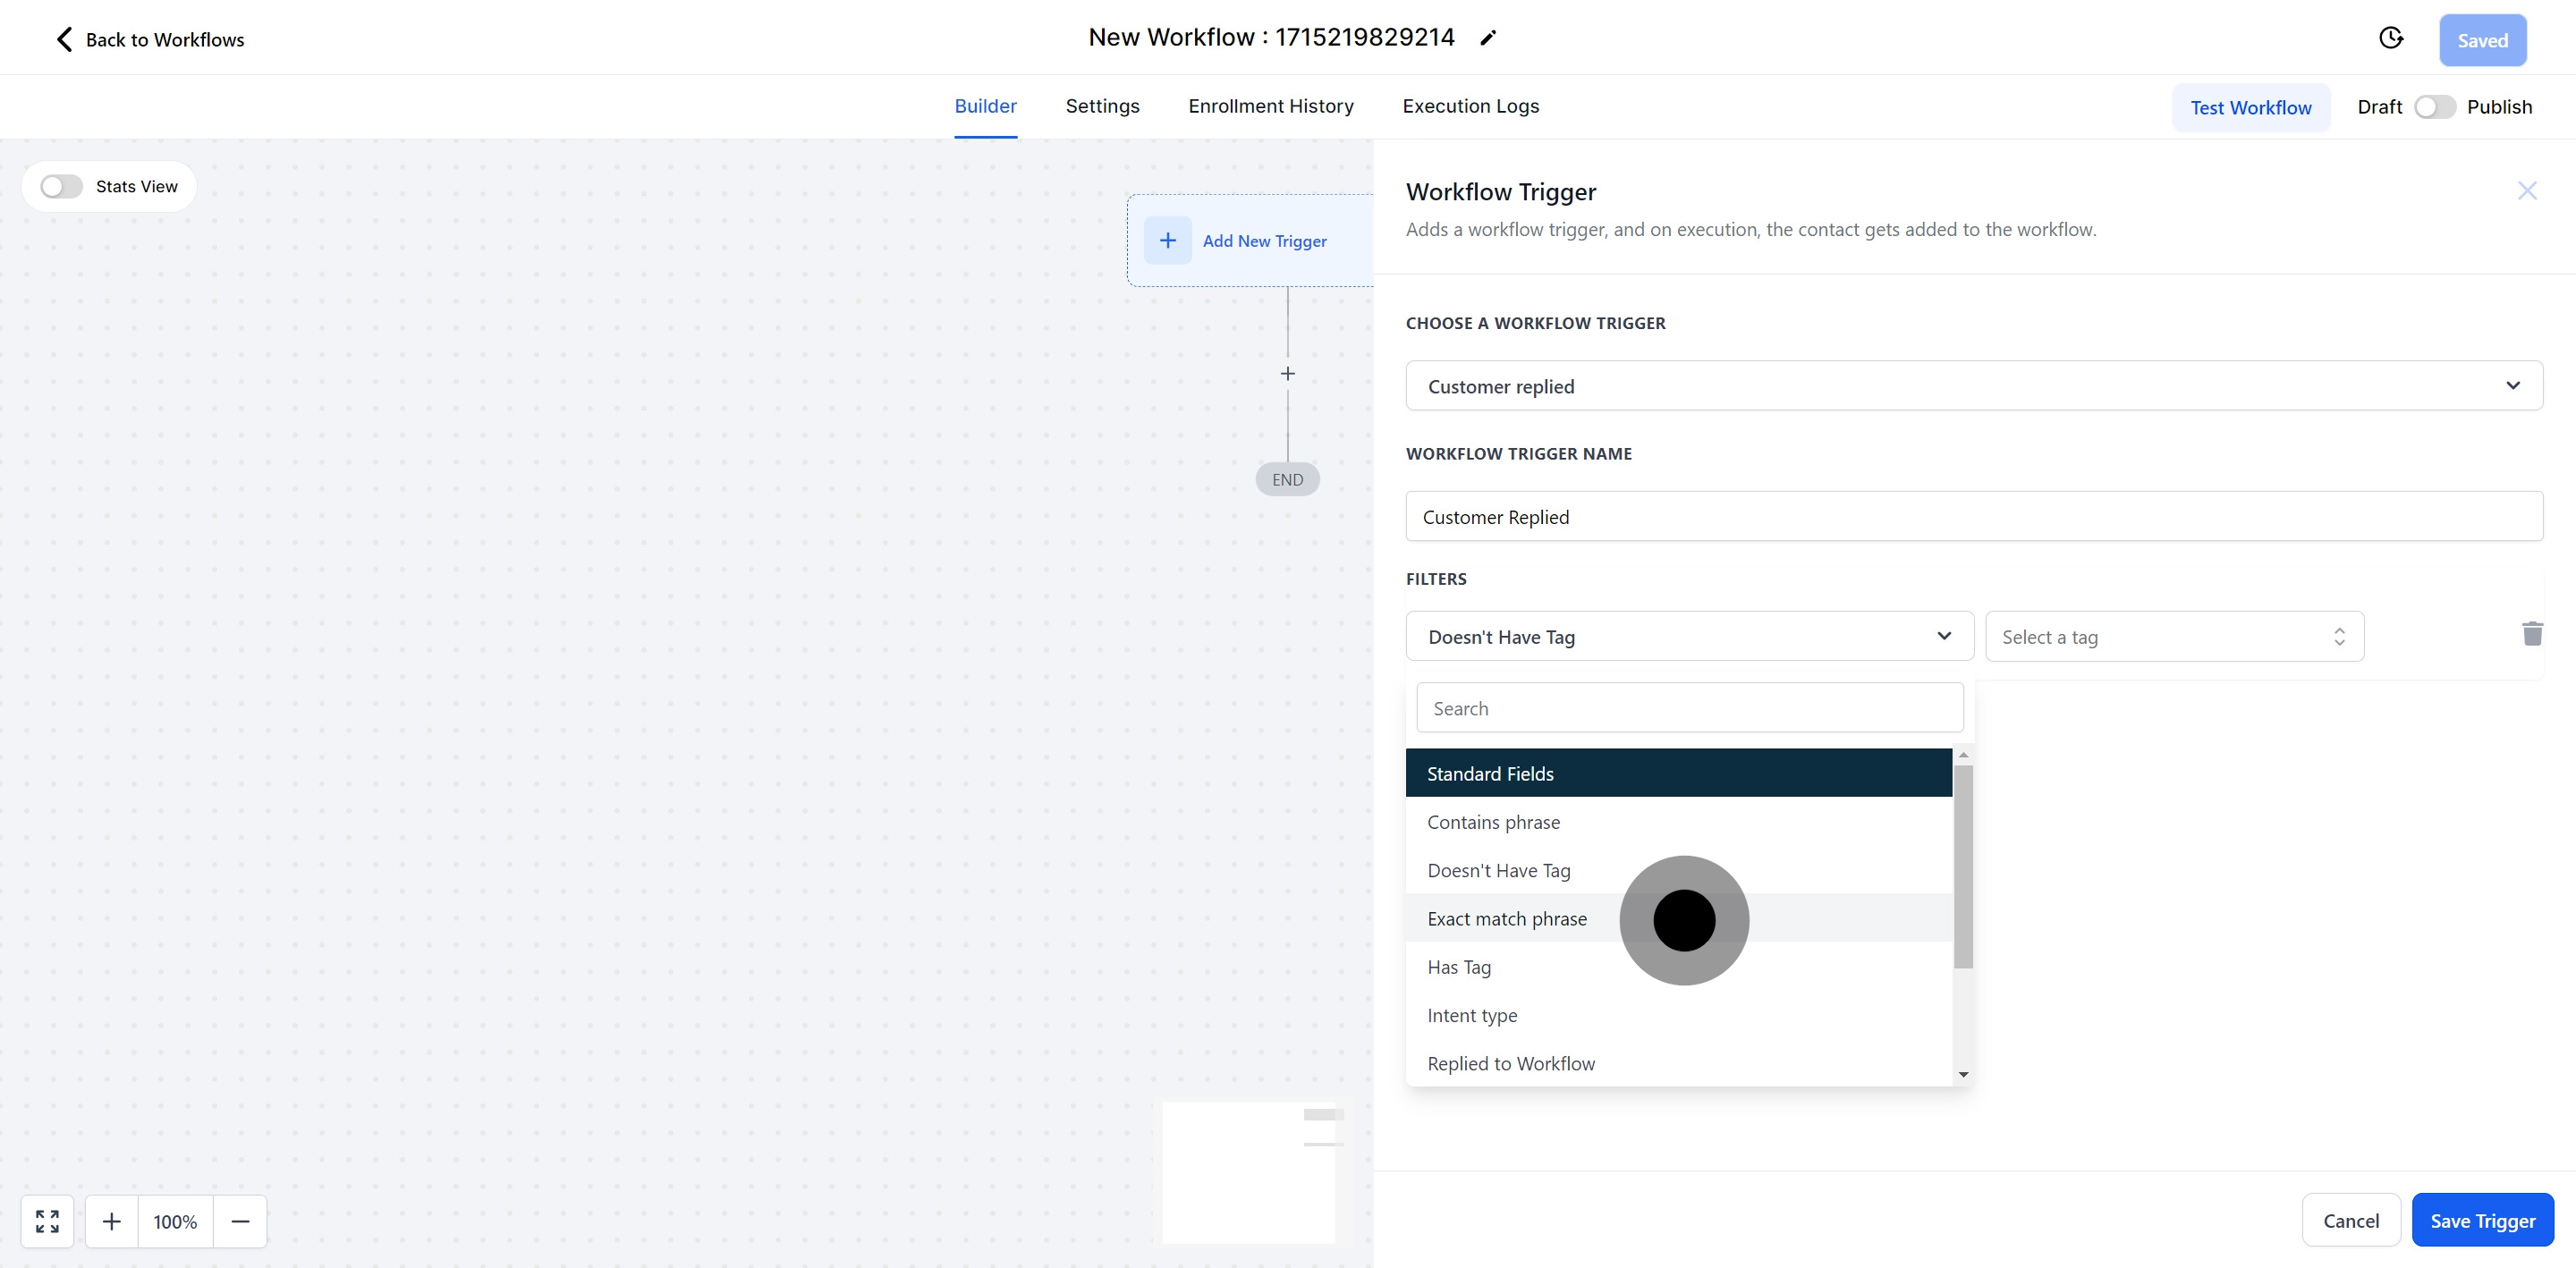Click the filter dropdown Search field
Screen dimensions: 2576x1268
coord(1689,708)
